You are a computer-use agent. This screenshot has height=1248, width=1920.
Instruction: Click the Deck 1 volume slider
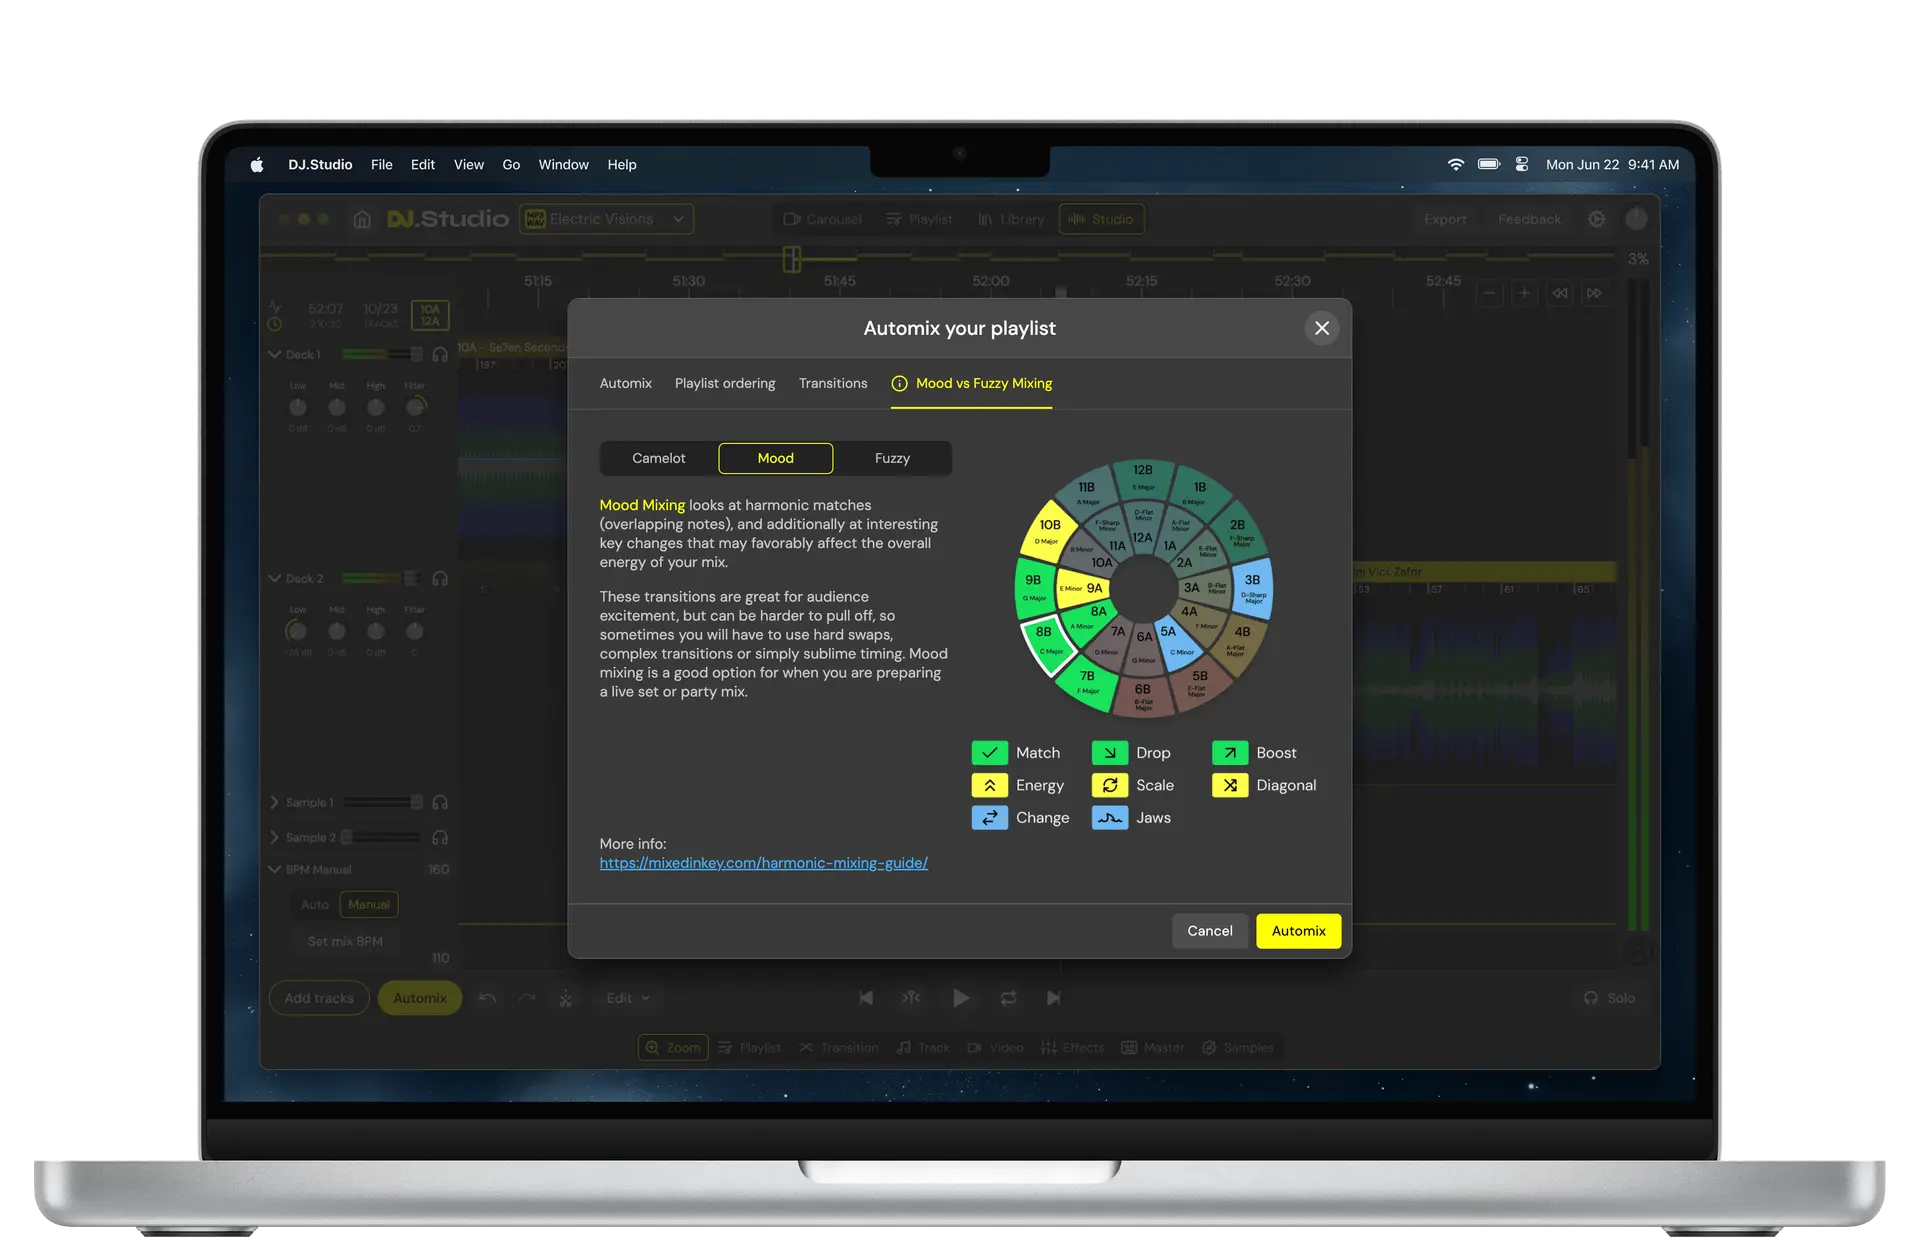(382, 355)
